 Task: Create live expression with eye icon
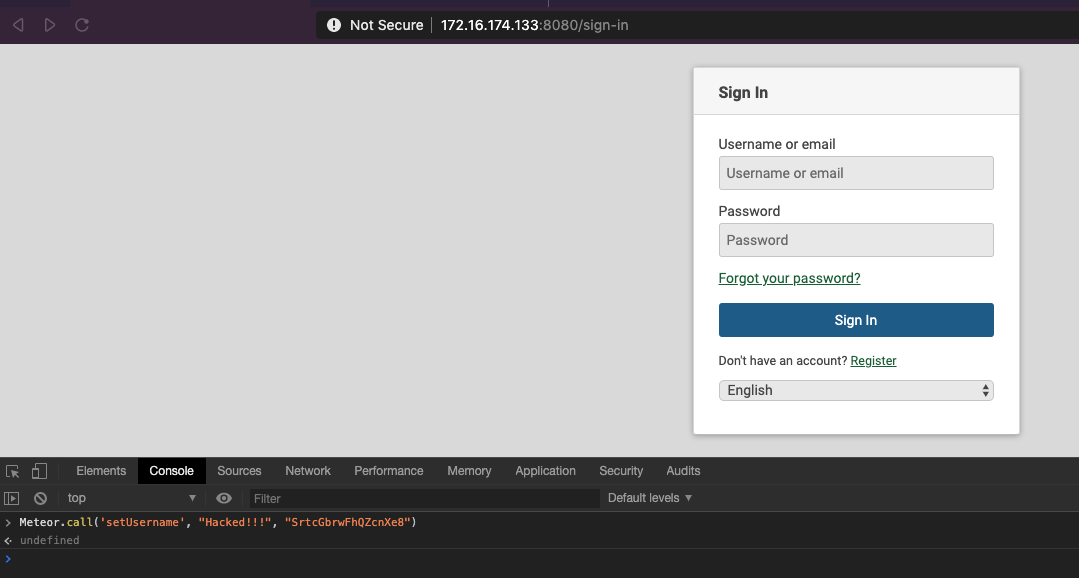pyautogui.click(x=224, y=498)
